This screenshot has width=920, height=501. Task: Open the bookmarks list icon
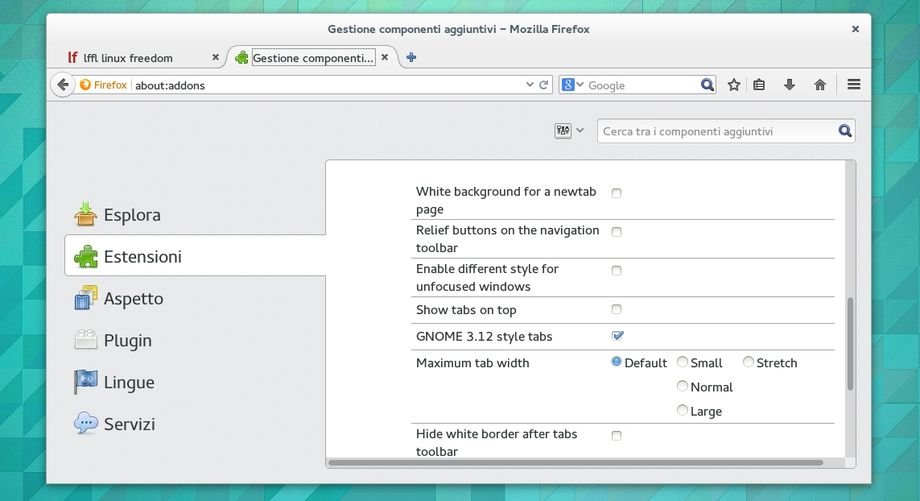tap(760, 85)
